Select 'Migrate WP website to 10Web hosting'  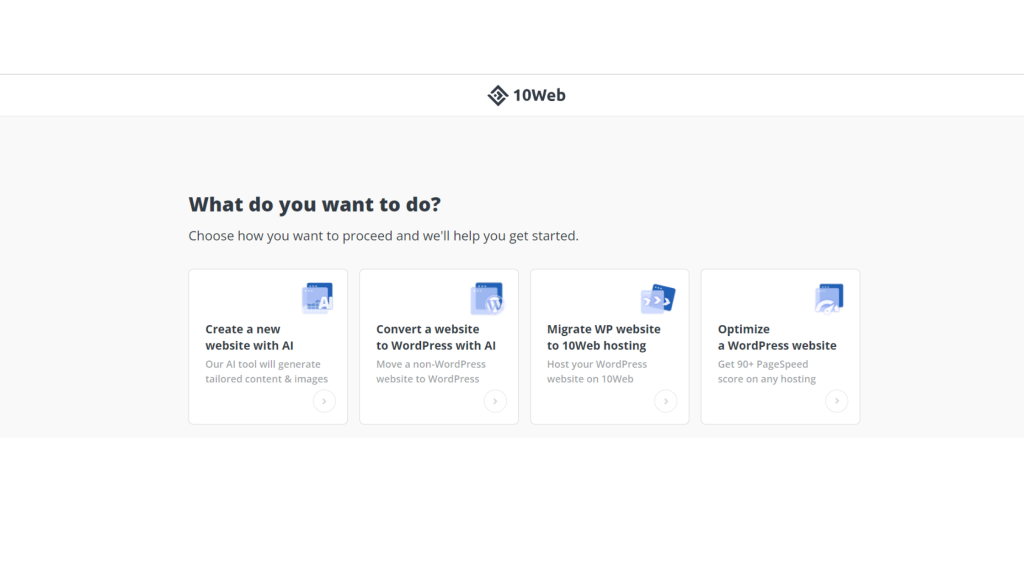click(609, 345)
